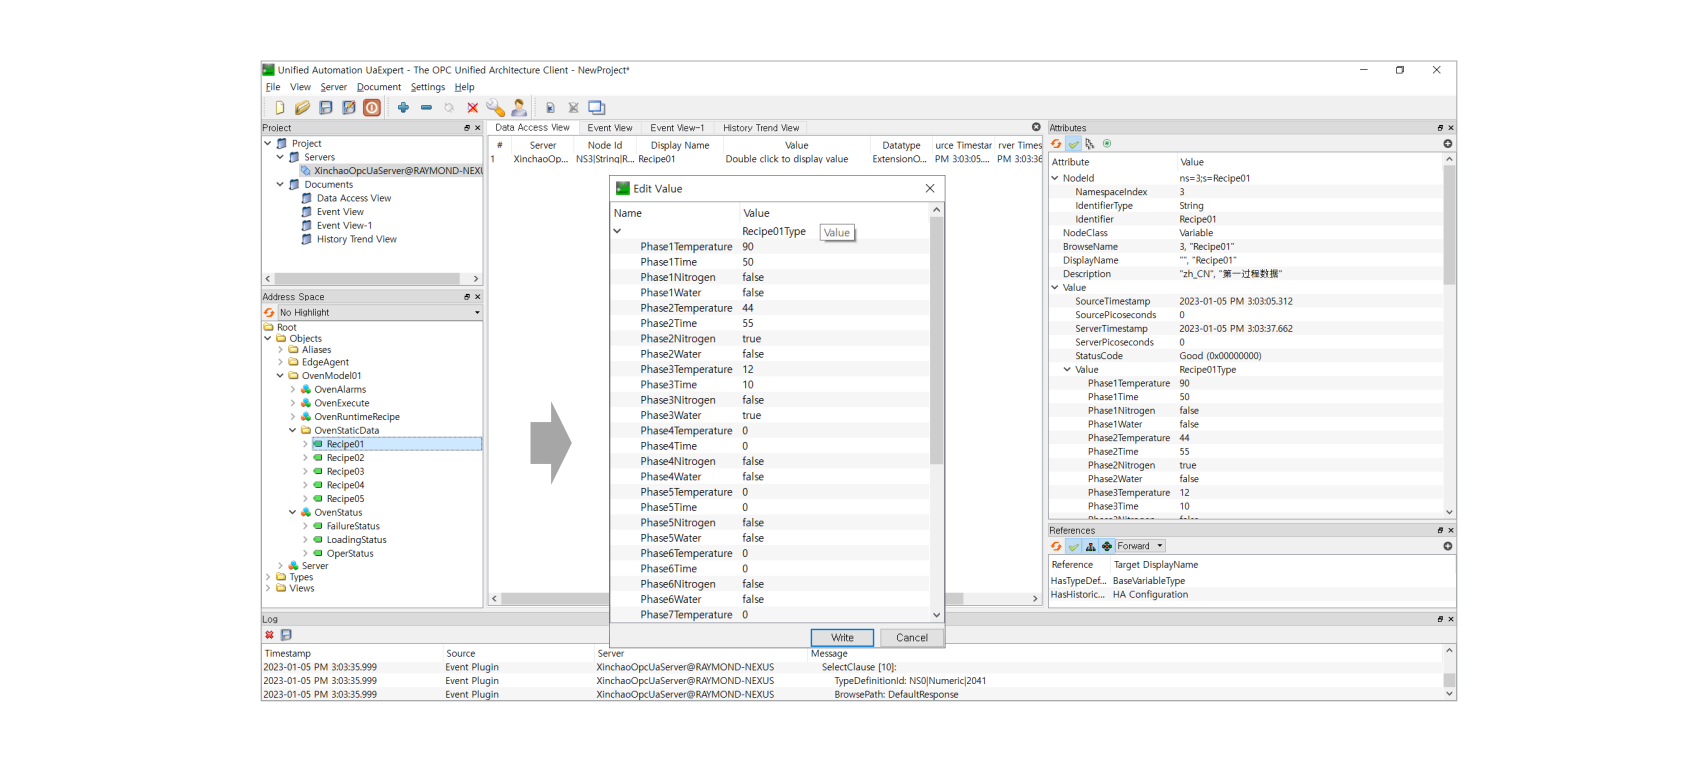1700x780 pixels.
Task: Click the blue plus add server icon
Action: click(x=403, y=108)
